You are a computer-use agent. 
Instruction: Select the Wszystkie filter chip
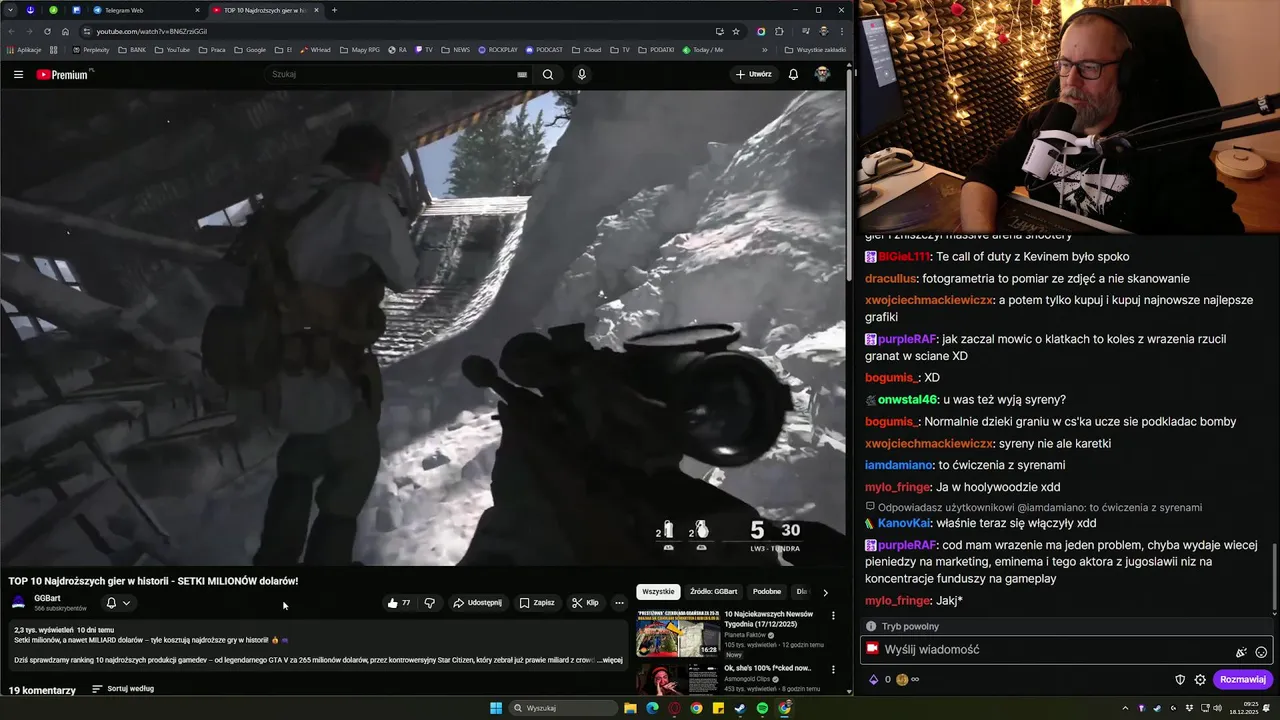658,592
